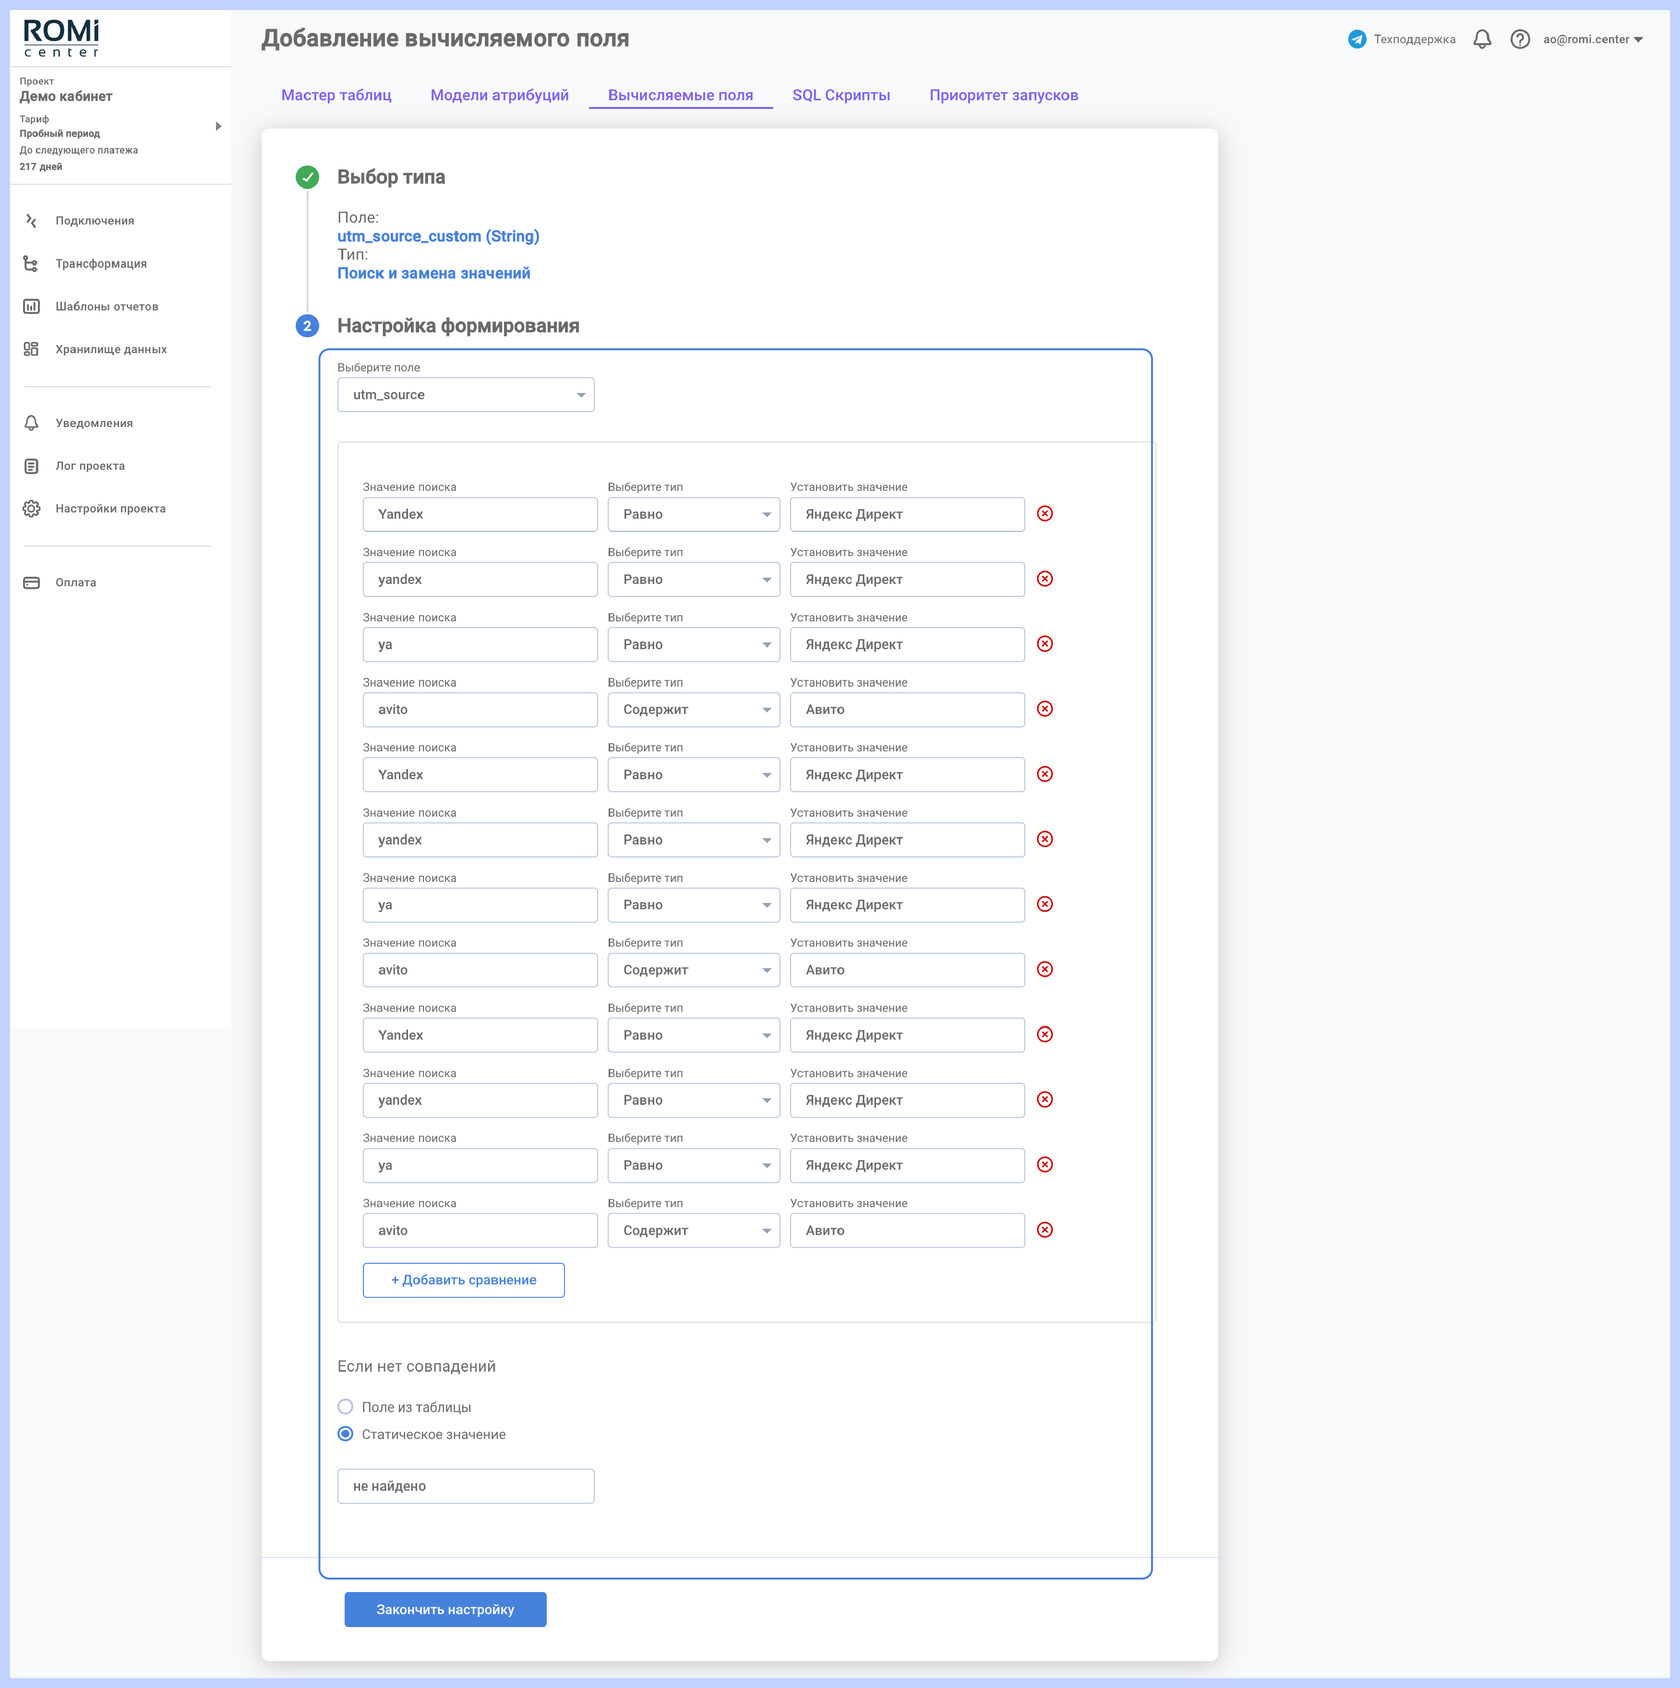Click the Добавить сравнение button

click(464, 1280)
